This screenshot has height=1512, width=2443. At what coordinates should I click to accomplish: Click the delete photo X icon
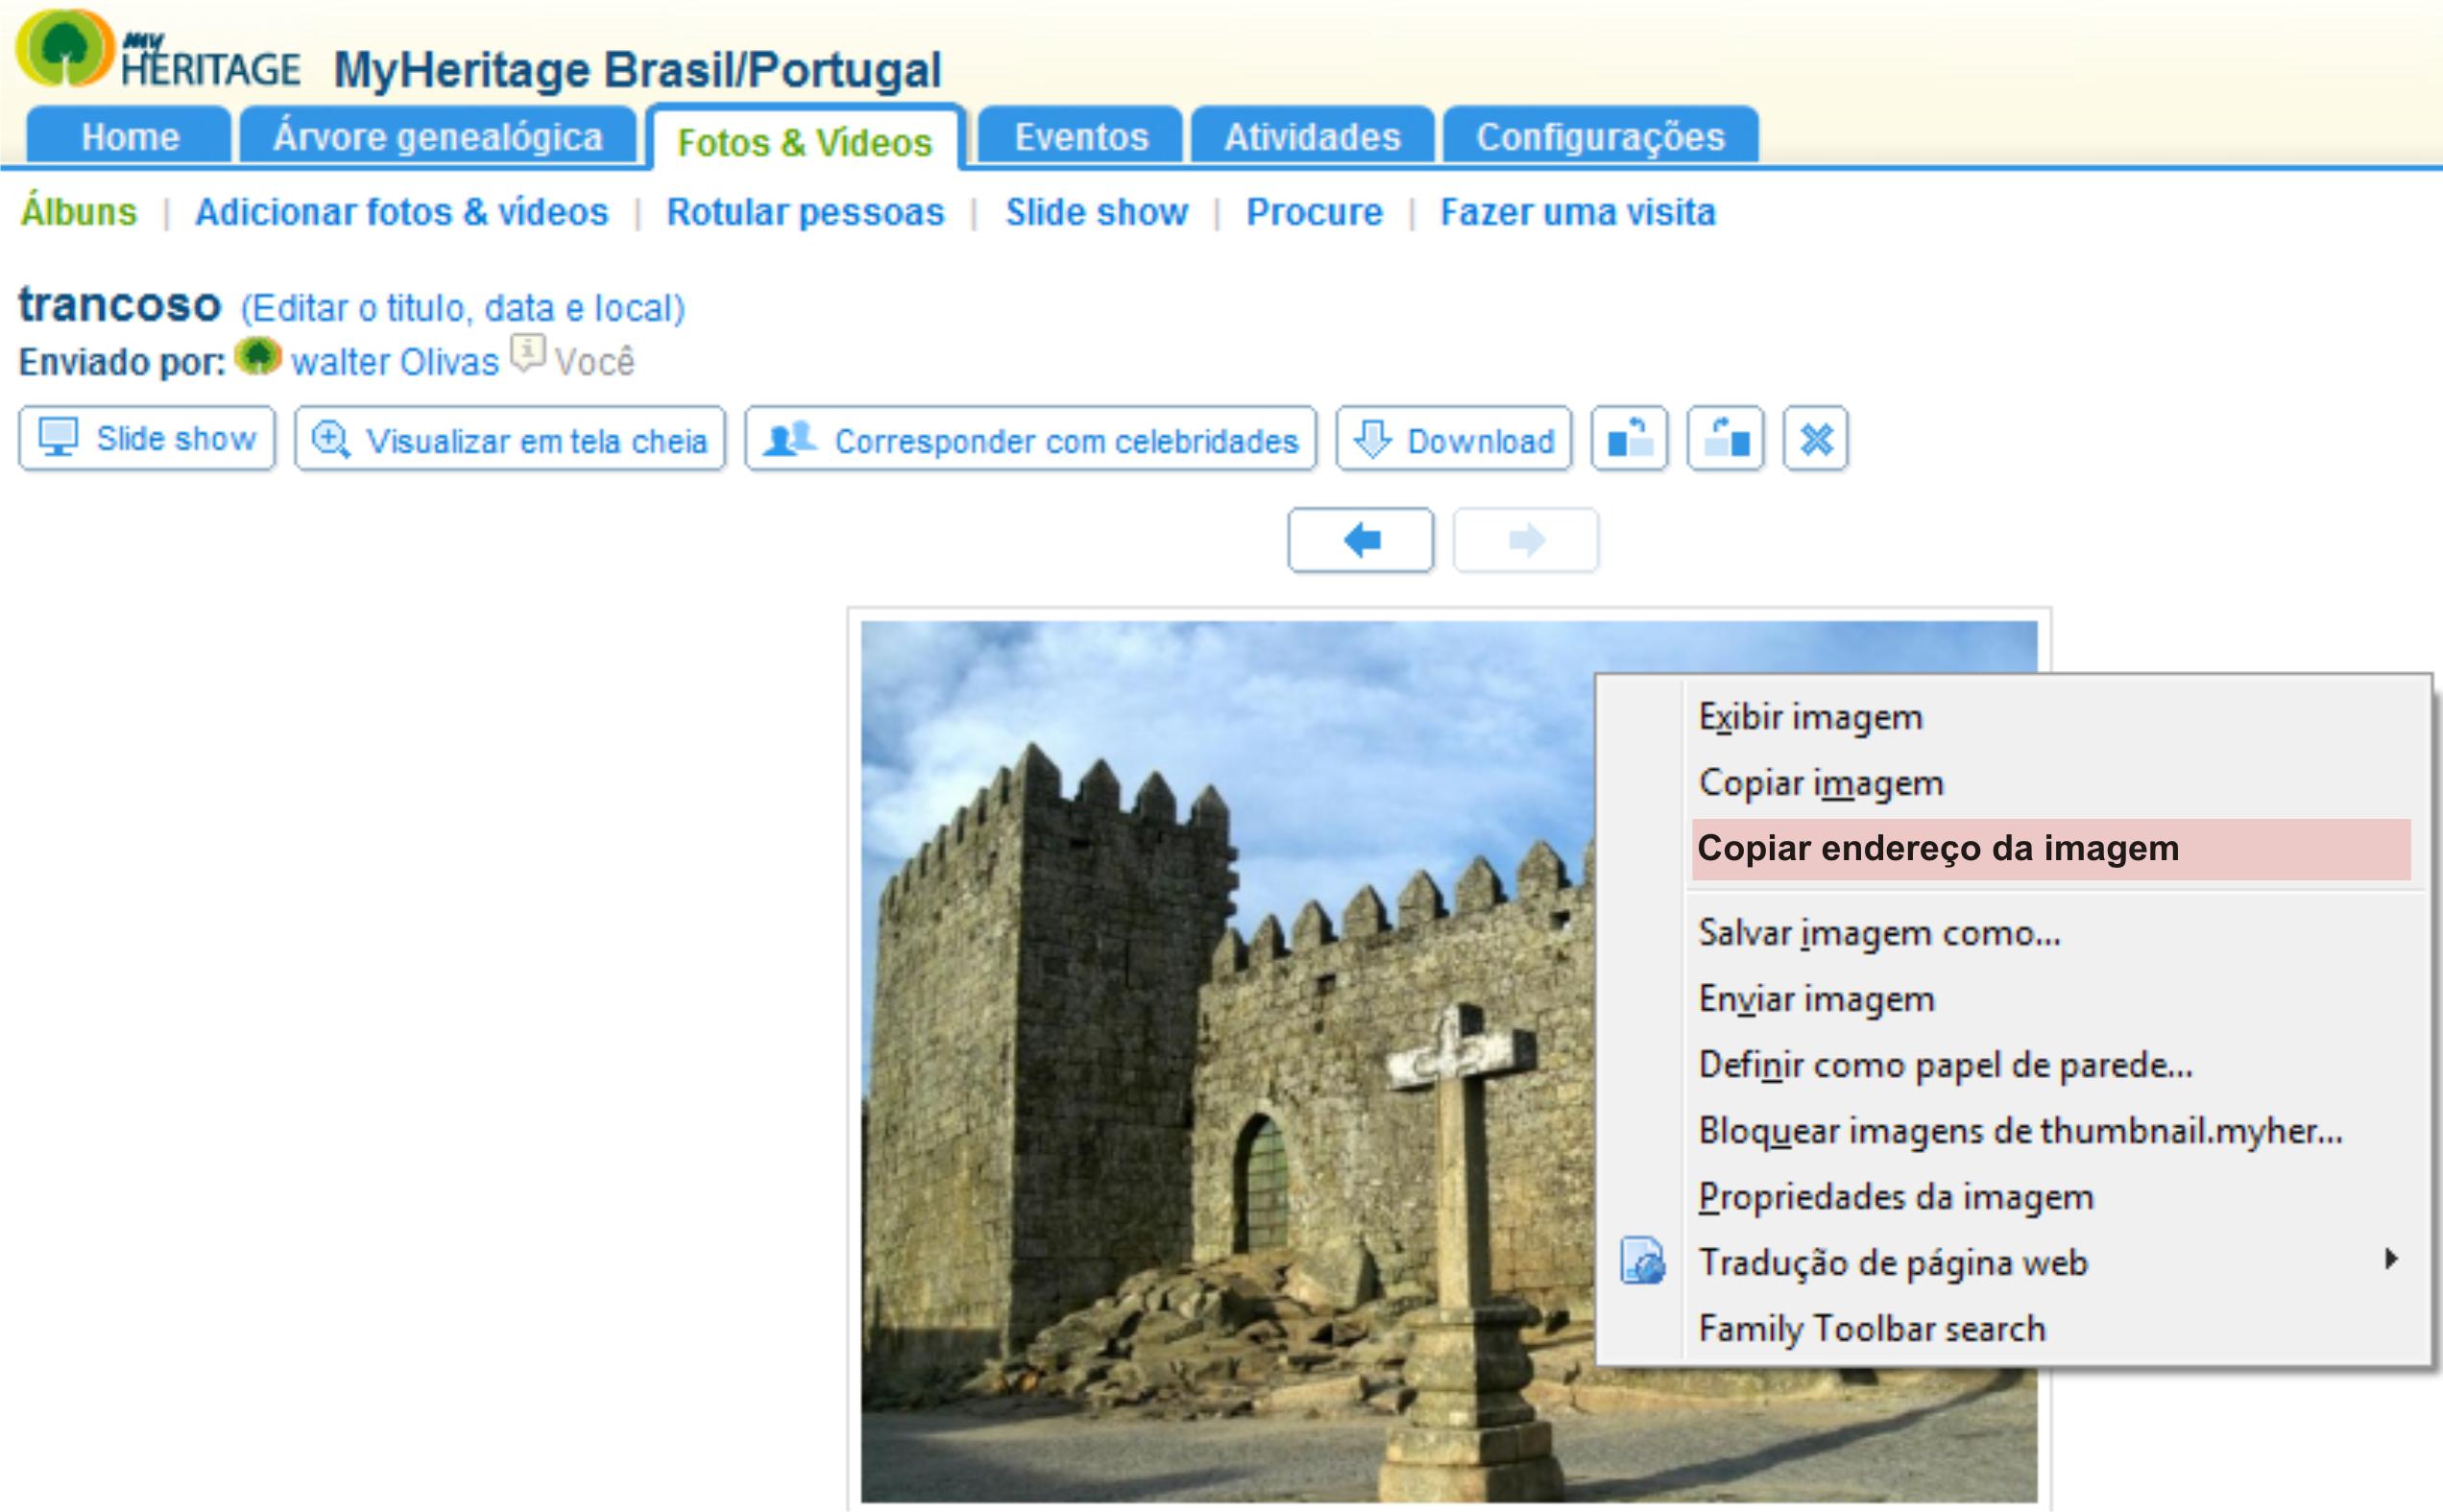point(1816,439)
